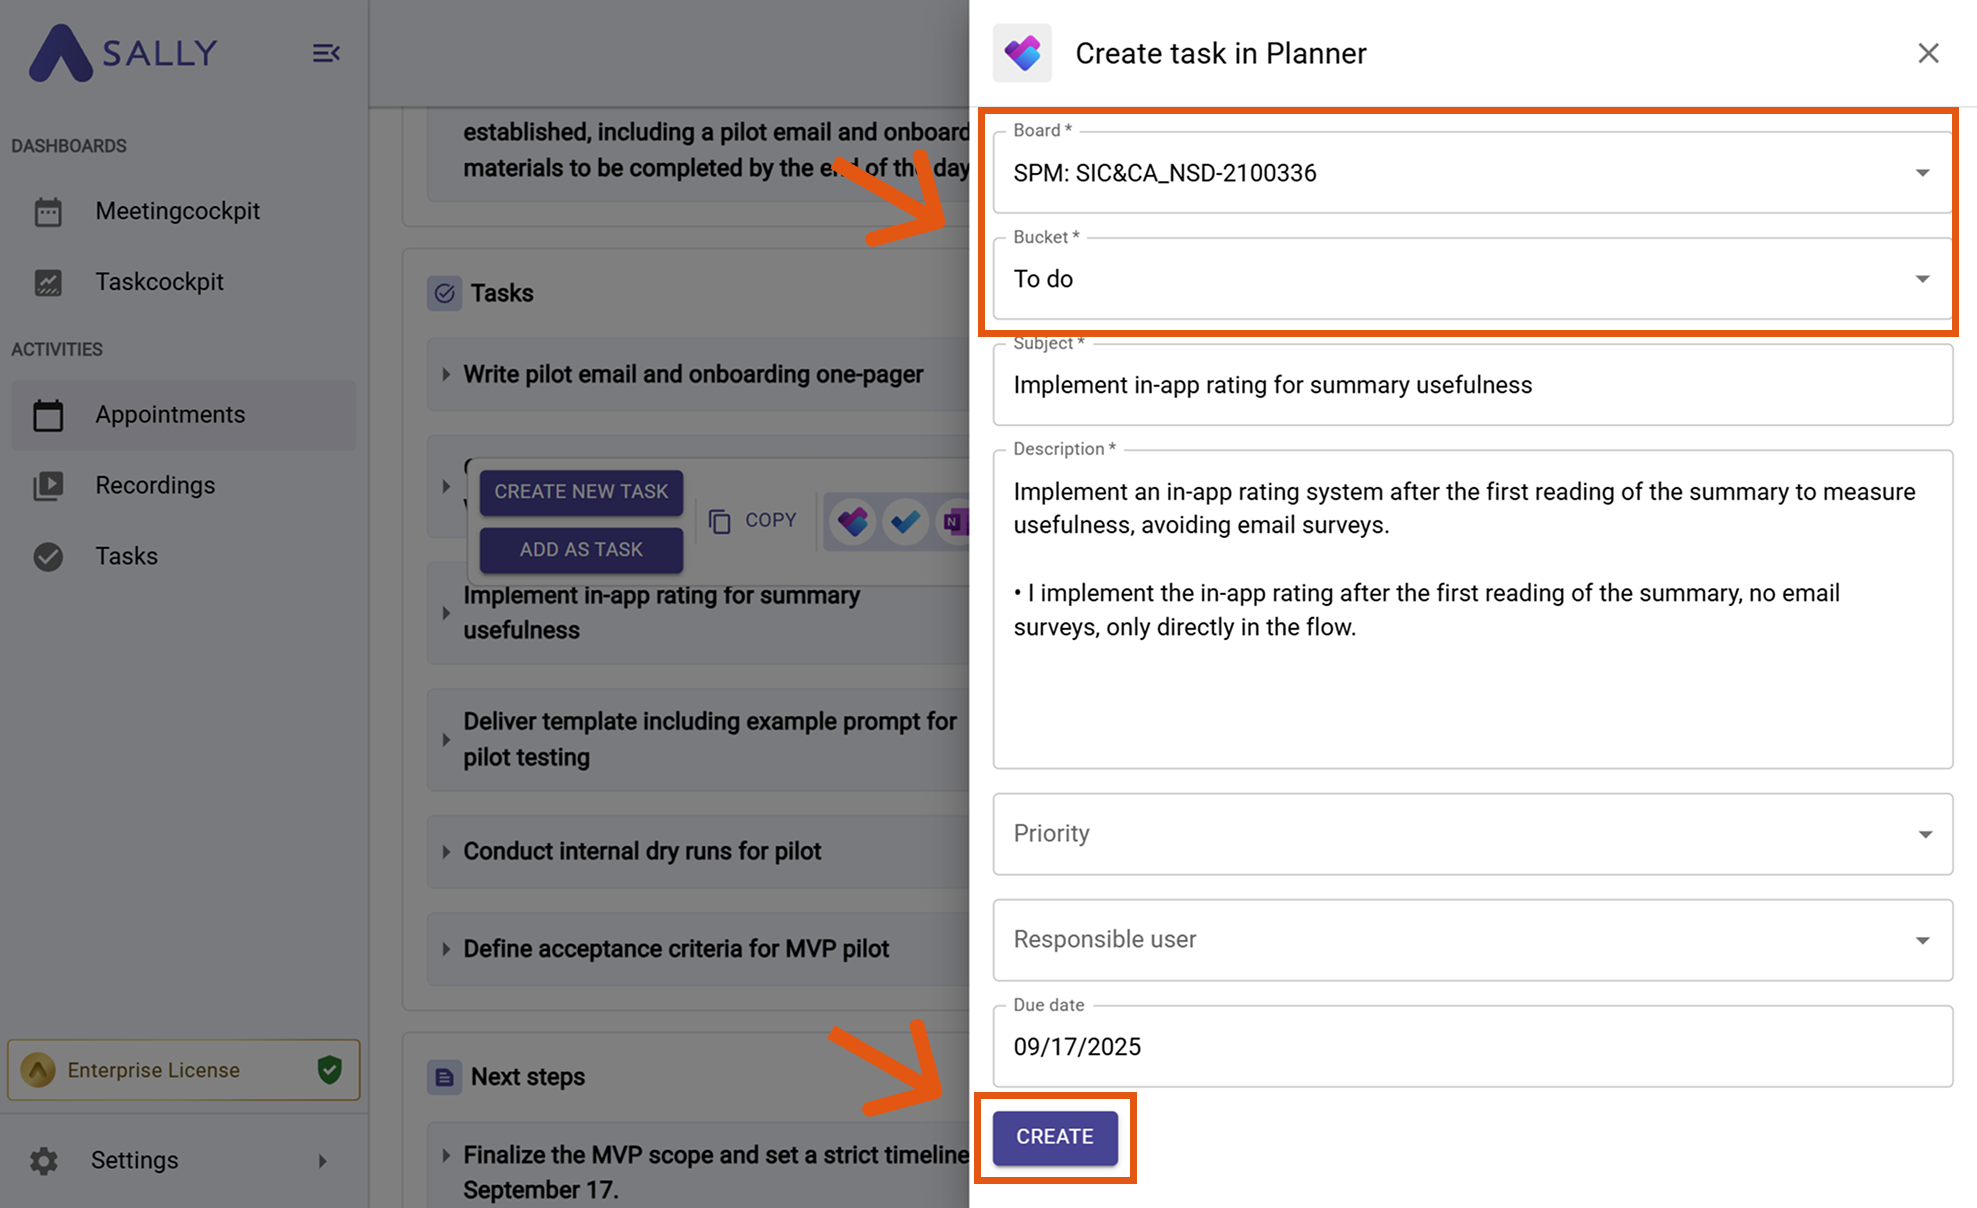Viewport: 1977px width, 1208px height.
Task: Go to Recordings in the sidebar
Action: pos(155,485)
